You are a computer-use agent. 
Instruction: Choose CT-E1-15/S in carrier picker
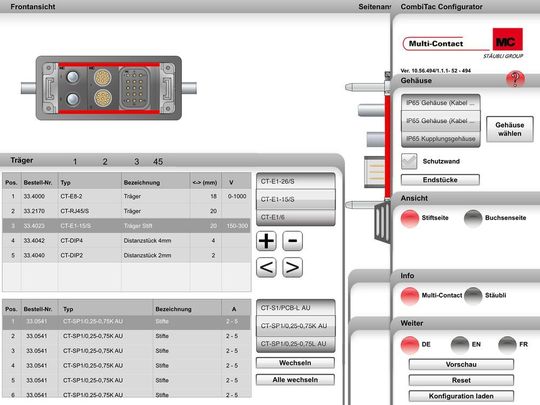tap(295, 199)
